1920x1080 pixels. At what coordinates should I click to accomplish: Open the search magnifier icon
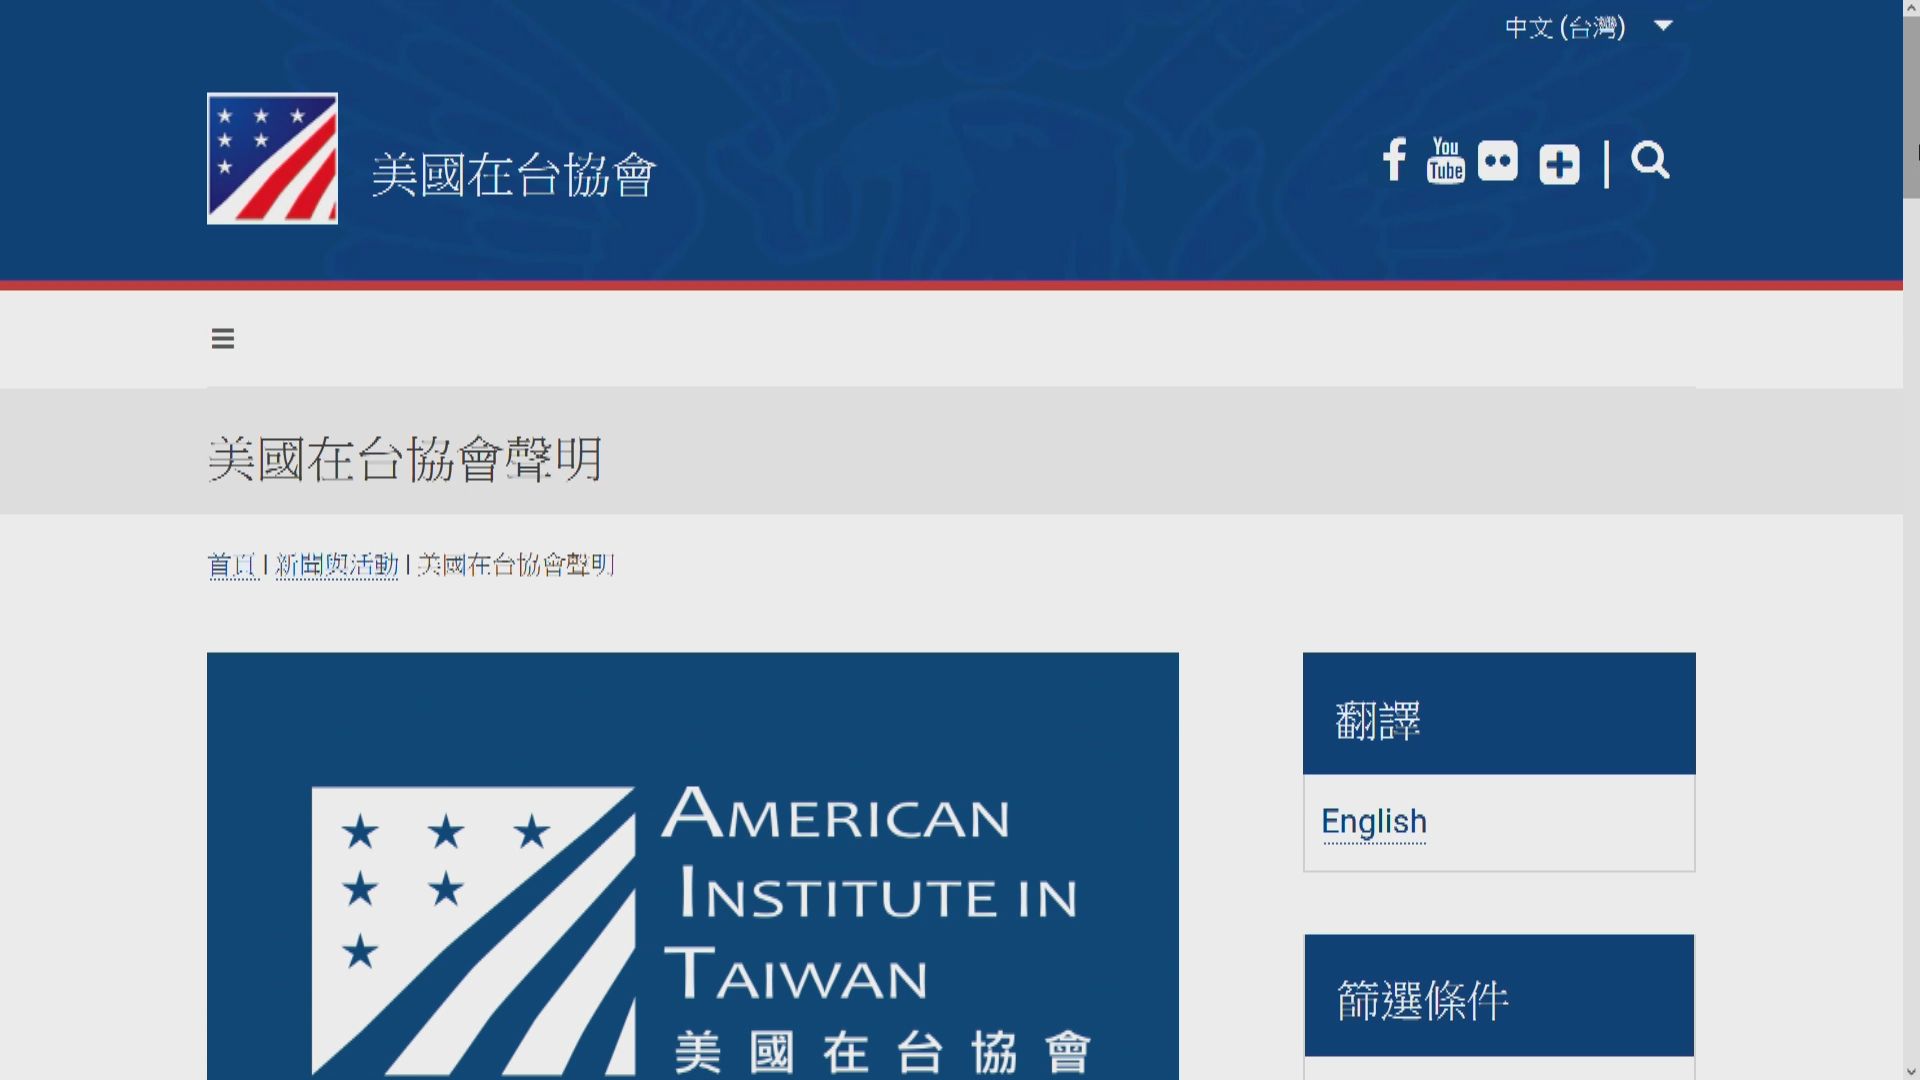click(1650, 160)
